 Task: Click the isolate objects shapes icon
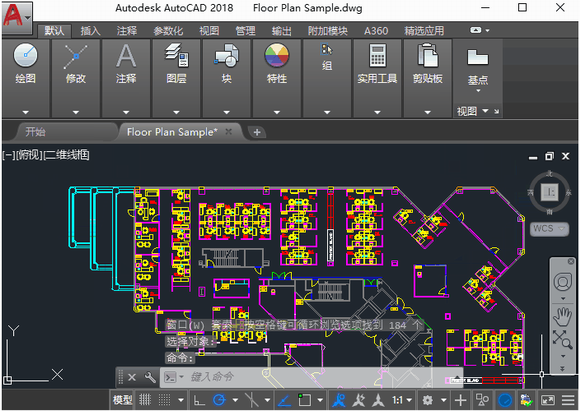[482, 400]
